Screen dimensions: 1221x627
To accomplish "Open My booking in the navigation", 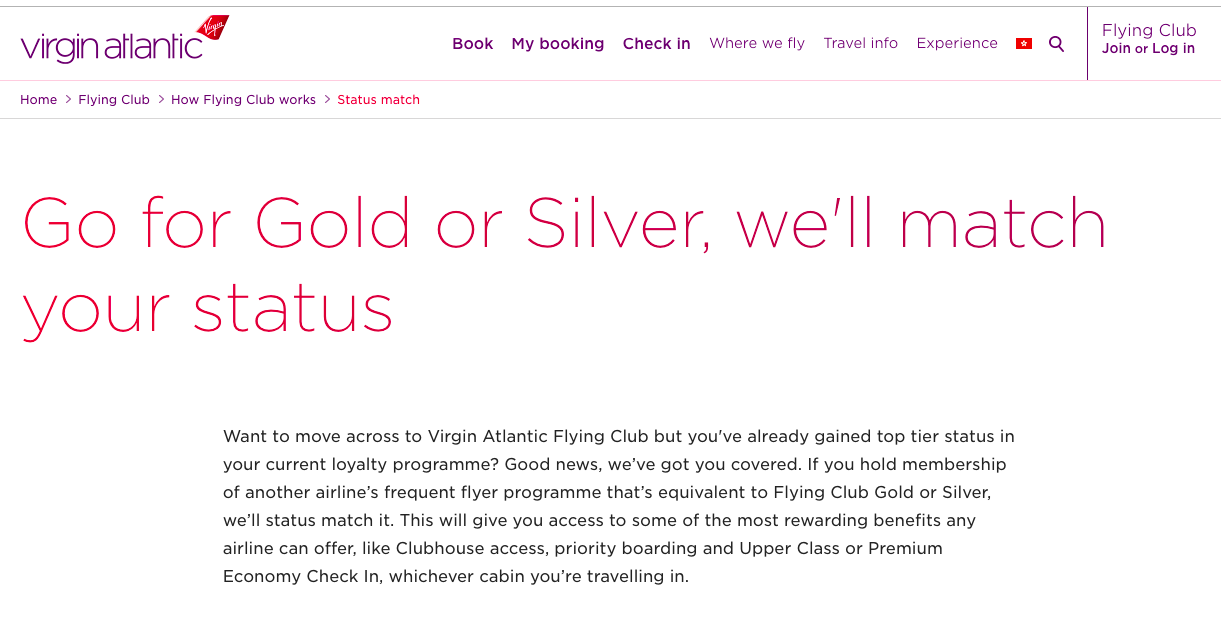I will (558, 44).
